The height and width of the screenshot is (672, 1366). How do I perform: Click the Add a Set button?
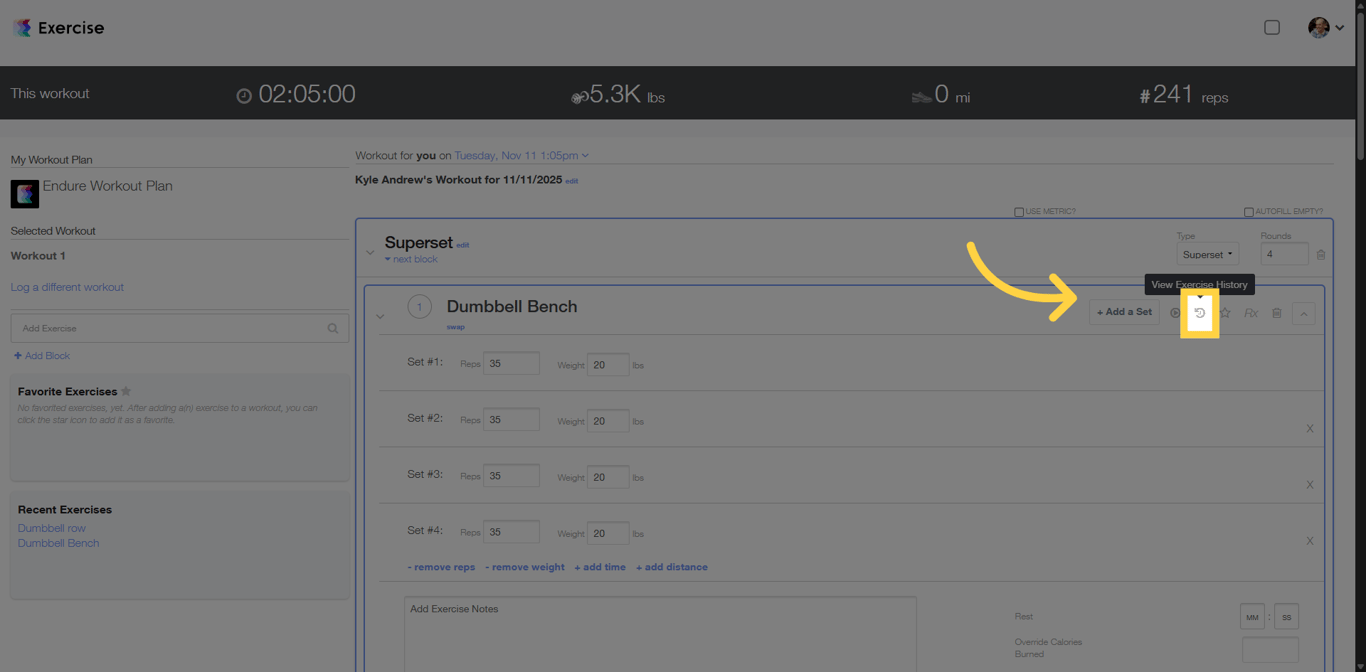tap(1124, 312)
